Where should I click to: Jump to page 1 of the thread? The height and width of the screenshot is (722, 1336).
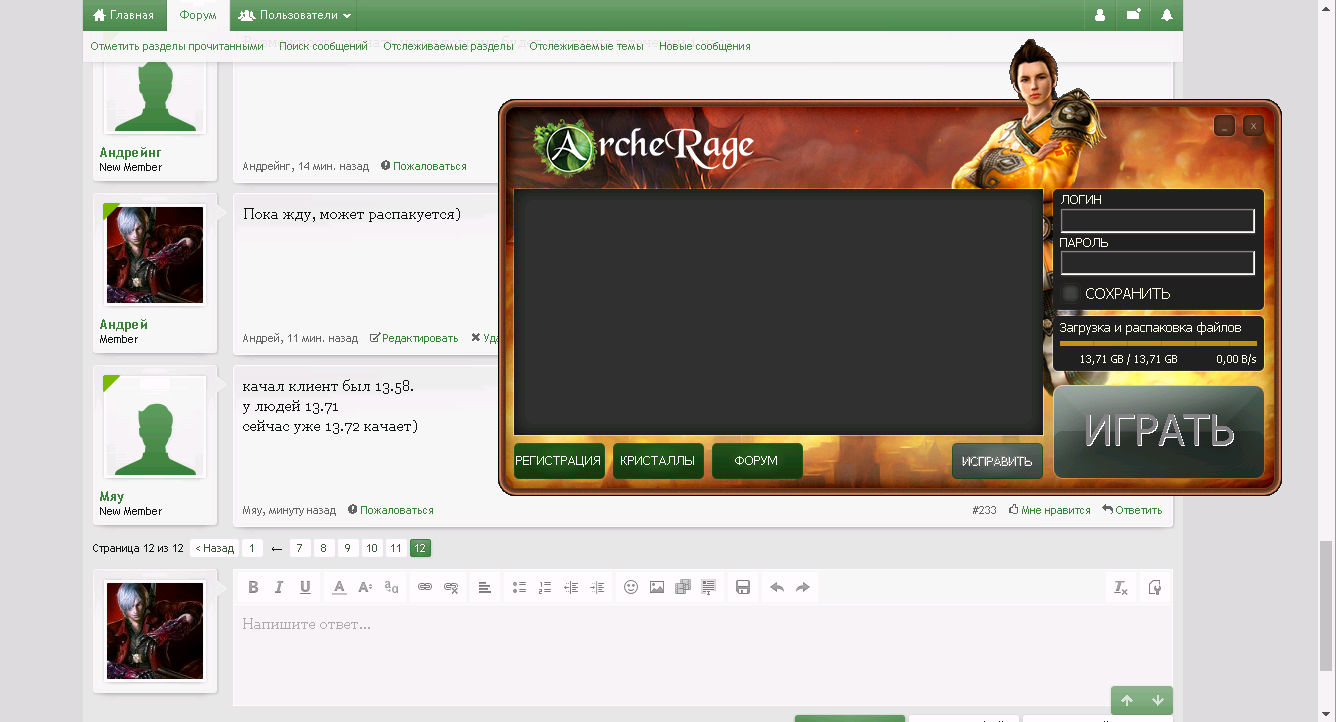(253, 548)
